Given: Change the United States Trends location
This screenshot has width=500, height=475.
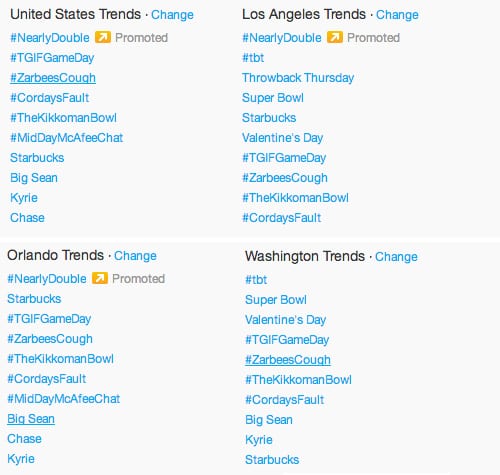Looking at the screenshot, I should (x=172, y=15).
